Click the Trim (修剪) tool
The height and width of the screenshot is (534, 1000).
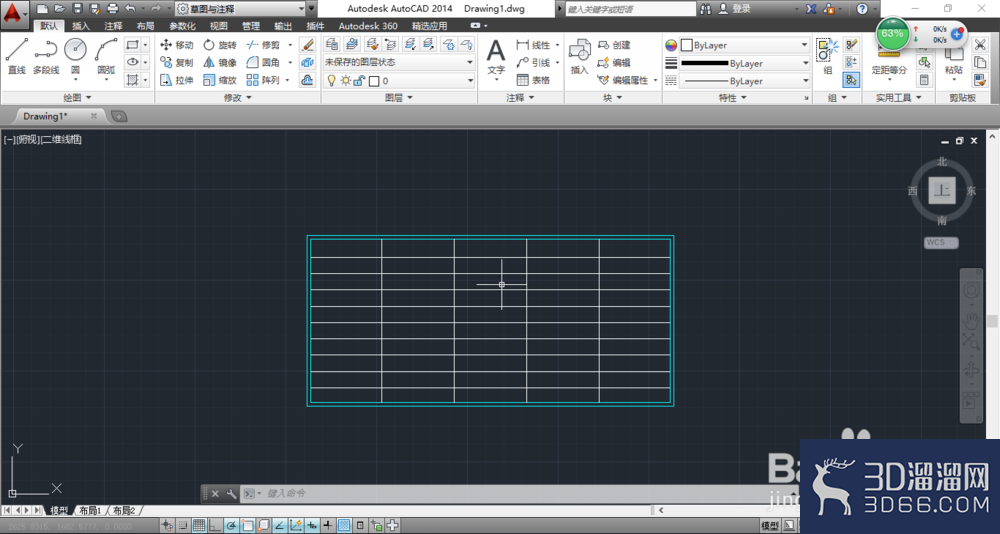tap(263, 45)
